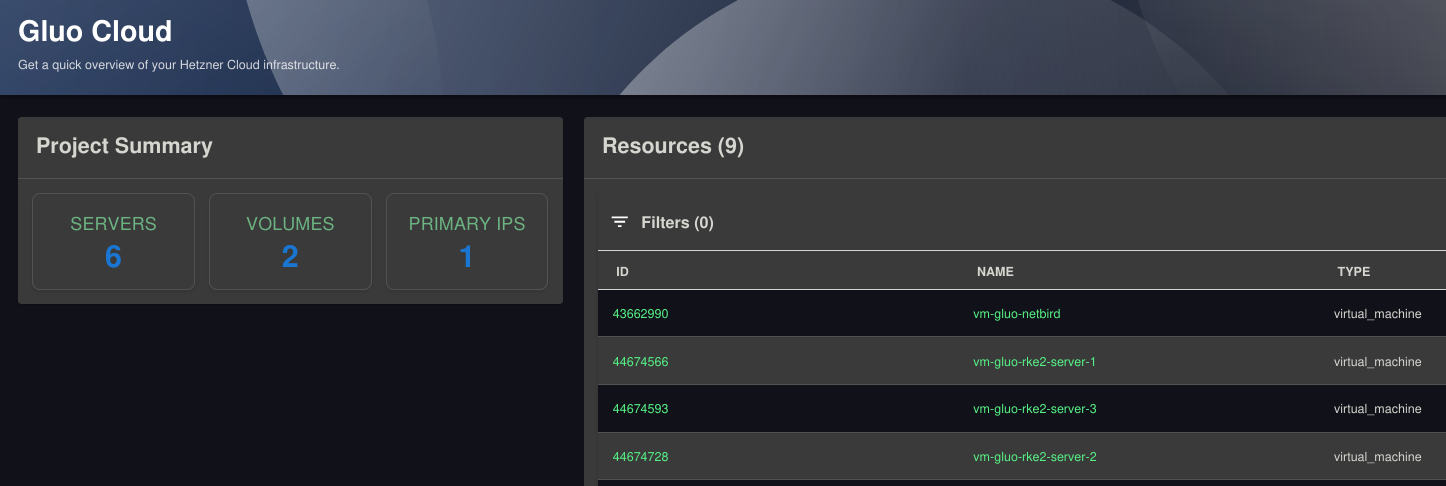Viewport: 1446px width, 486px height.
Task: Open the Primary IPs summary card
Action: click(467, 242)
